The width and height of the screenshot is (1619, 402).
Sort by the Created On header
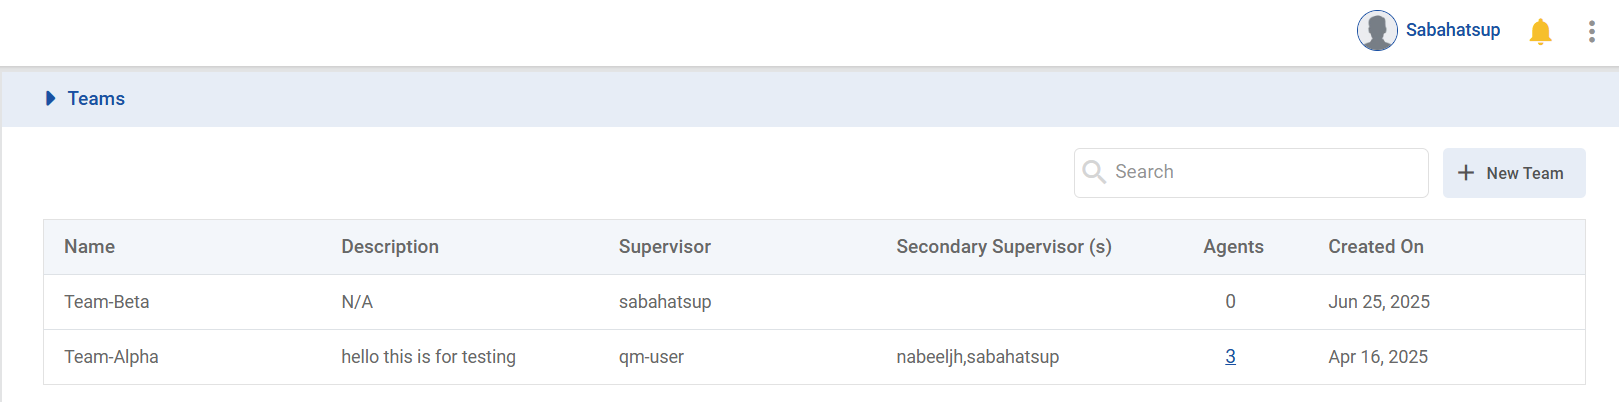[1376, 247]
